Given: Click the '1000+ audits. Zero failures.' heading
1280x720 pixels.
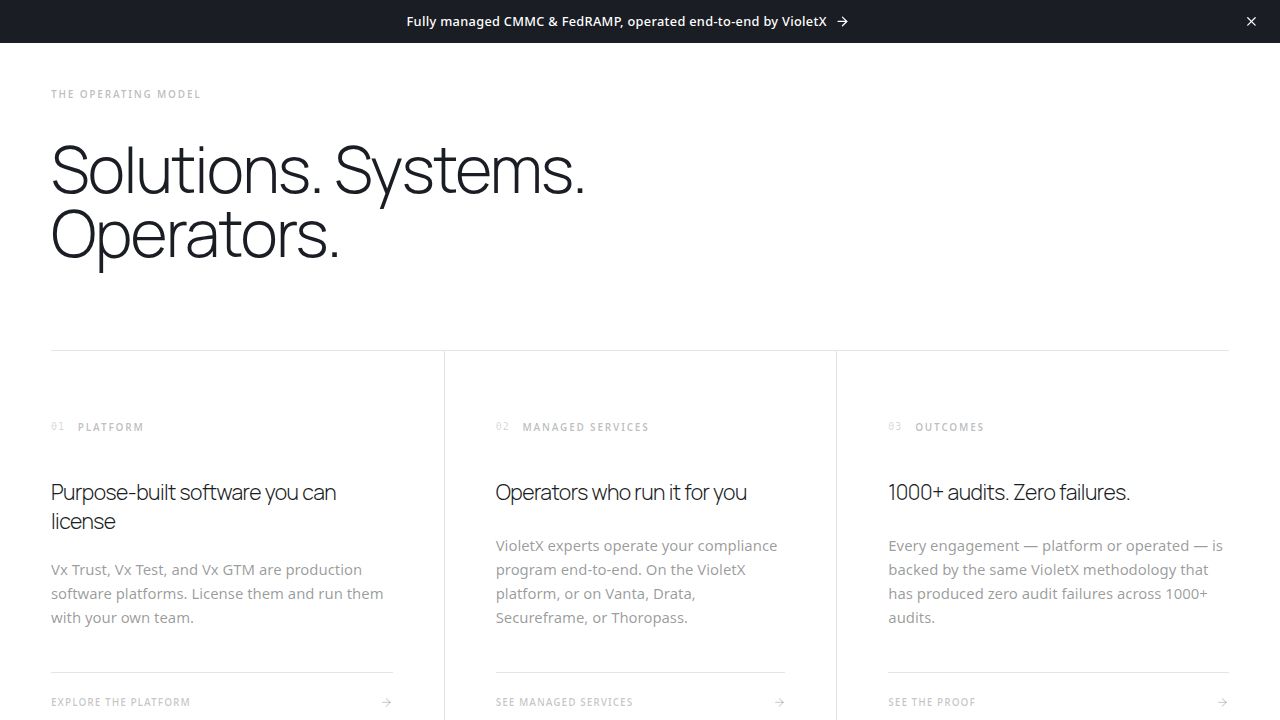Looking at the screenshot, I should coord(1009,492).
